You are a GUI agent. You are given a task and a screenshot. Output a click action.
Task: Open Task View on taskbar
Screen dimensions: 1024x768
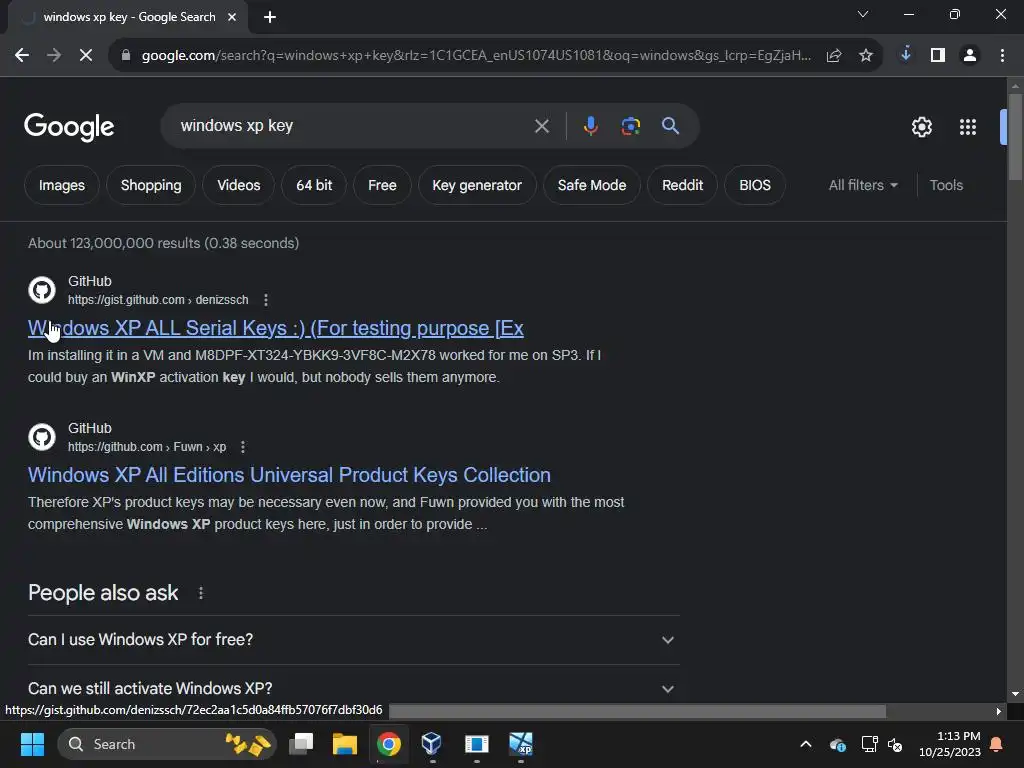click(302, 744)
